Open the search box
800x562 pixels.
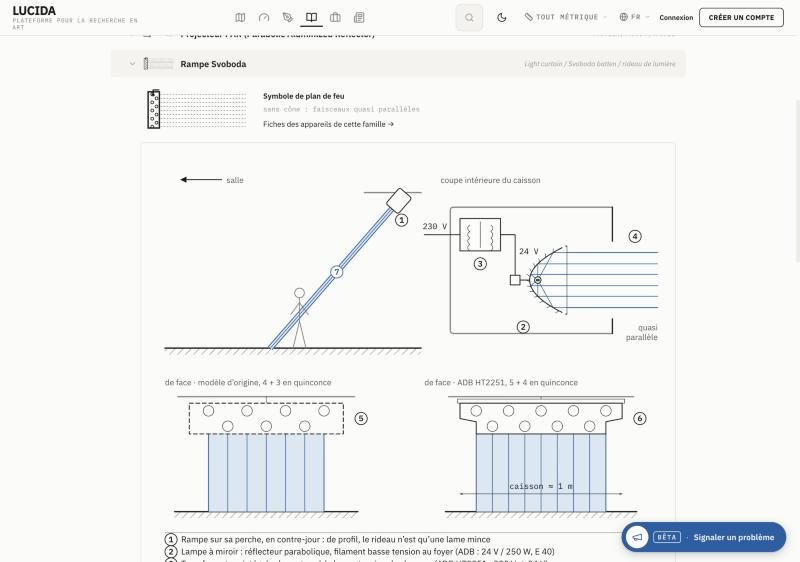tap(469, 17)
